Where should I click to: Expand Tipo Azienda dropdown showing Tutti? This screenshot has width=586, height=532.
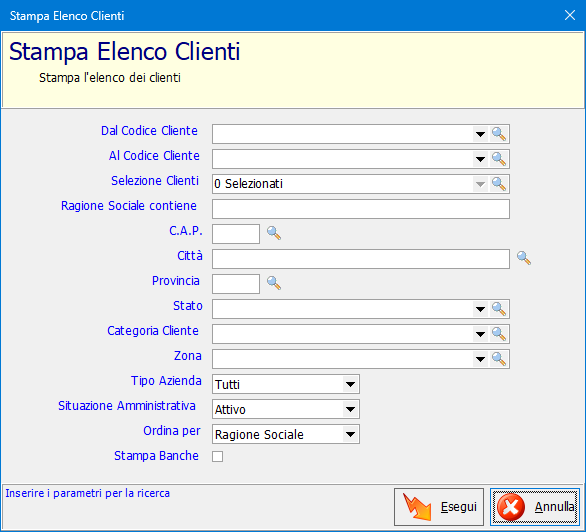pyautogui.click(x=350, y=384)
